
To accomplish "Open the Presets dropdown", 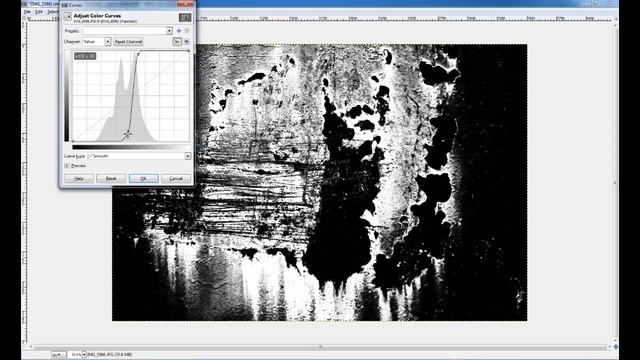I will tap(127, 31).
